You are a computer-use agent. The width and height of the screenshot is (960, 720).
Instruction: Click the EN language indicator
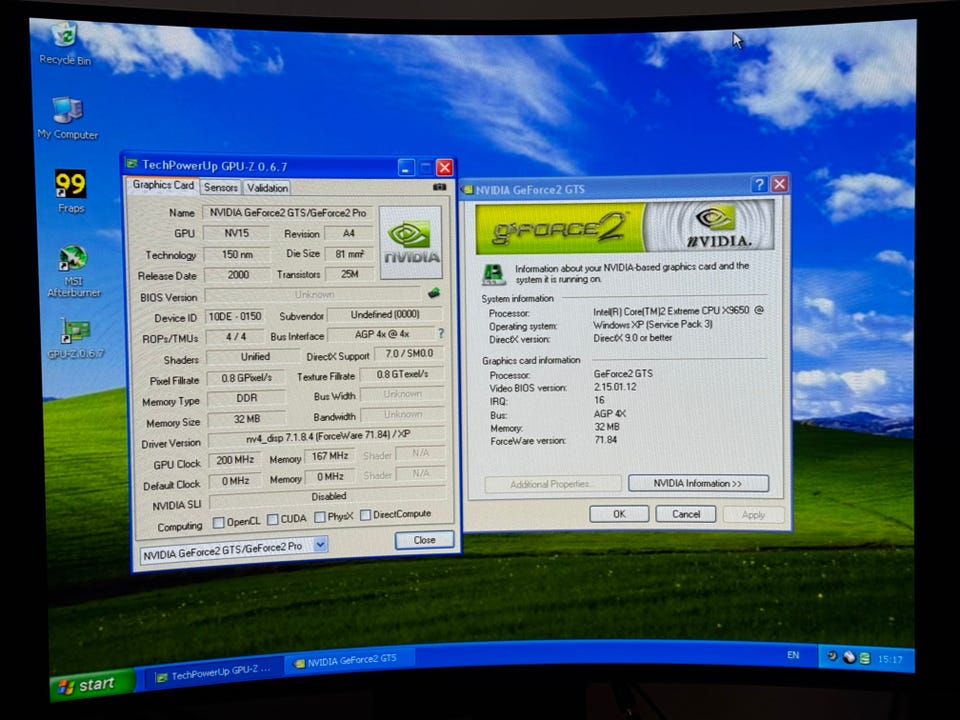click(793, 655)
